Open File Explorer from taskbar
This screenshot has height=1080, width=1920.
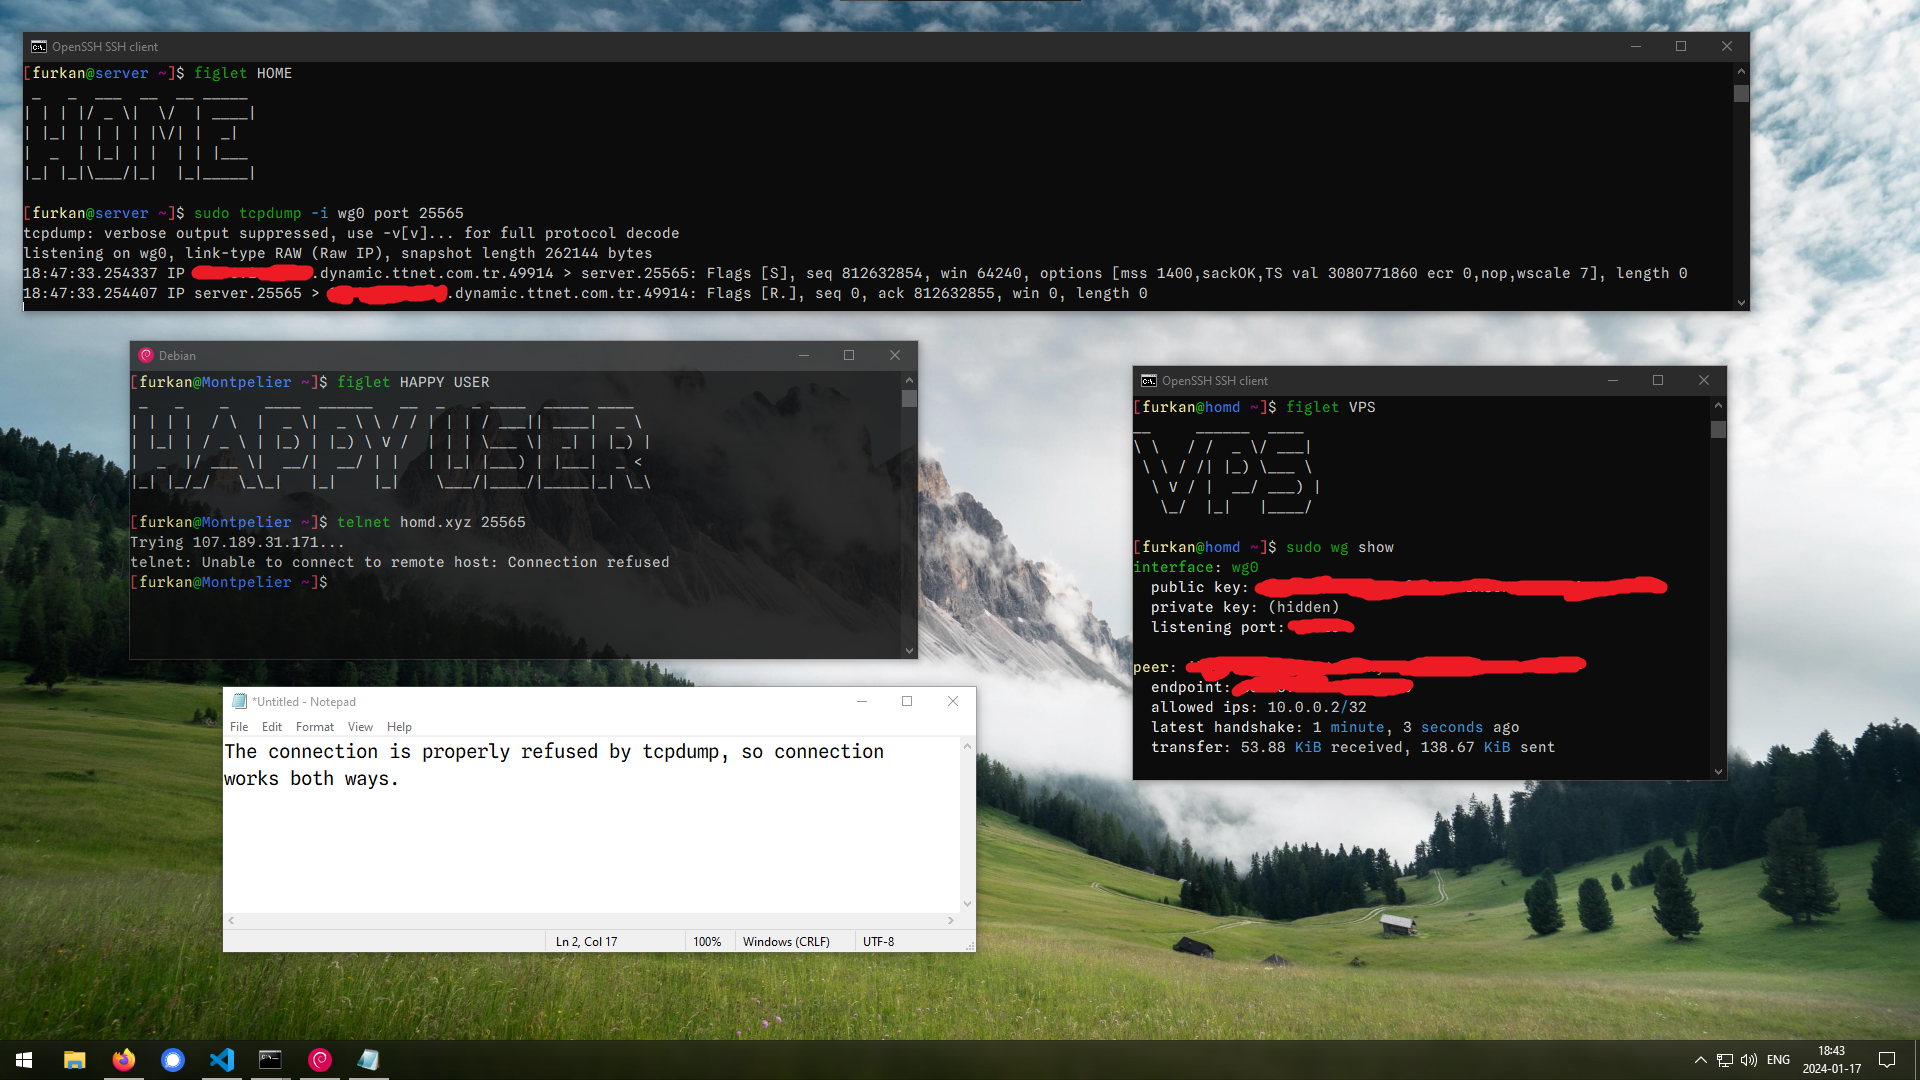pos(75,1060)
